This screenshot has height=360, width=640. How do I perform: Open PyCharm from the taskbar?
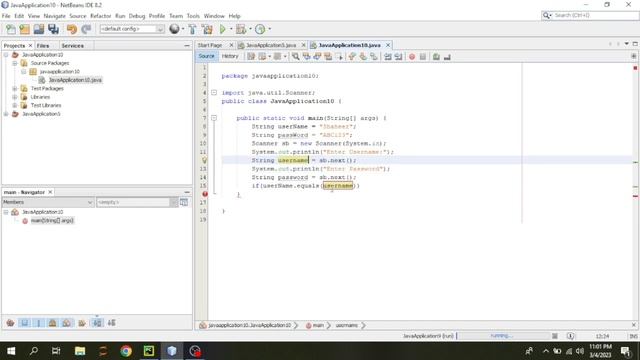pos(149,351)
